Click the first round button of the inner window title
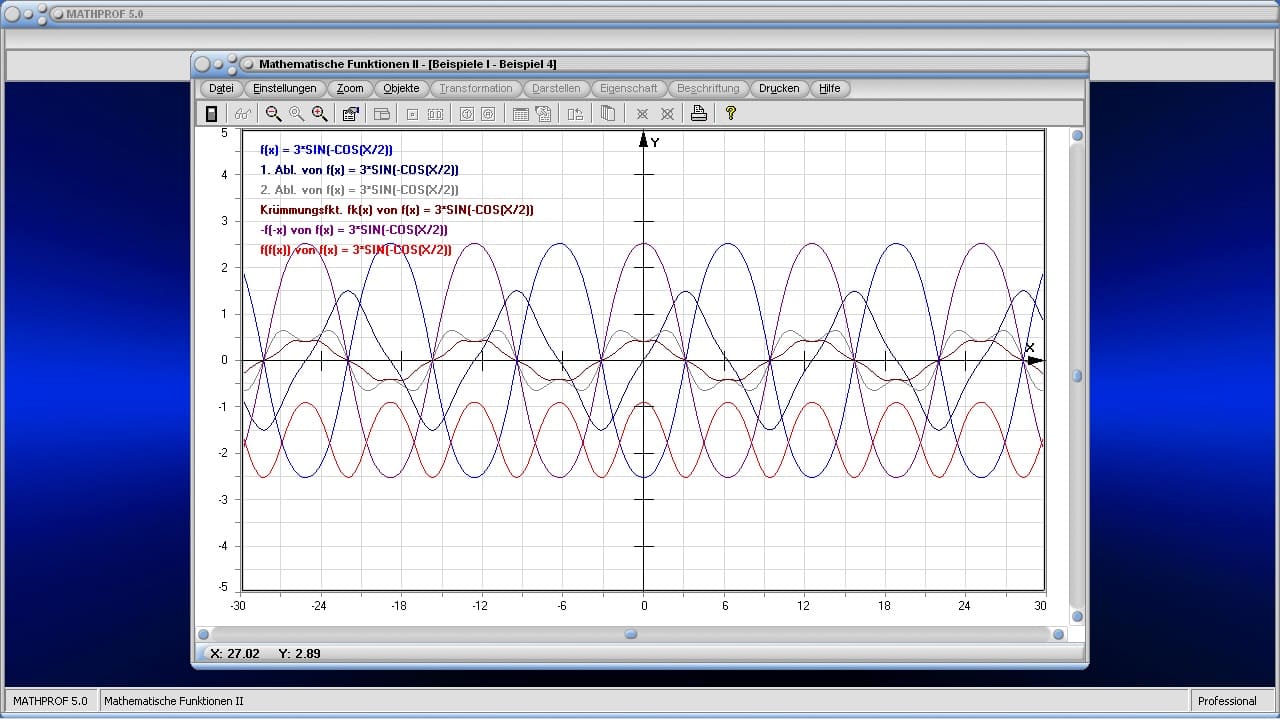The width and height of the screenshot is (1280, 720). point(203,64)
